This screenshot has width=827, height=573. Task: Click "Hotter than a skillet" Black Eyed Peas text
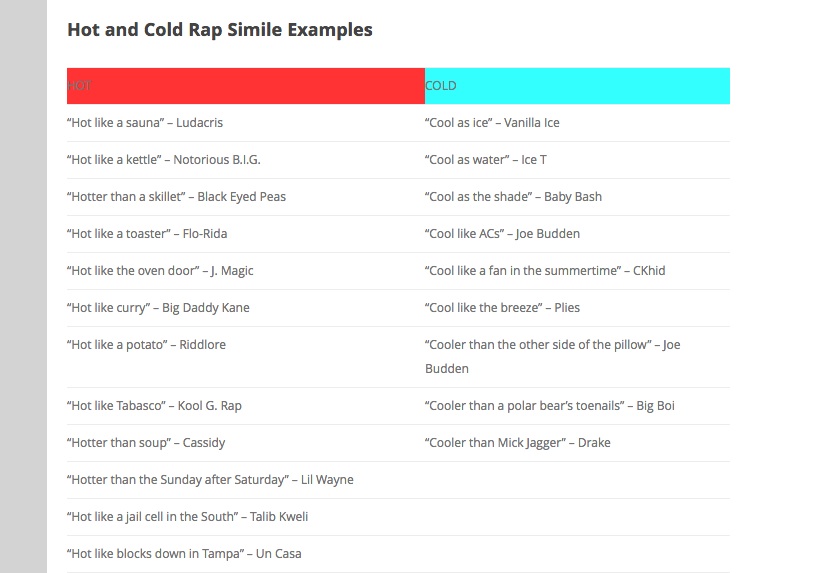(176, 197)
